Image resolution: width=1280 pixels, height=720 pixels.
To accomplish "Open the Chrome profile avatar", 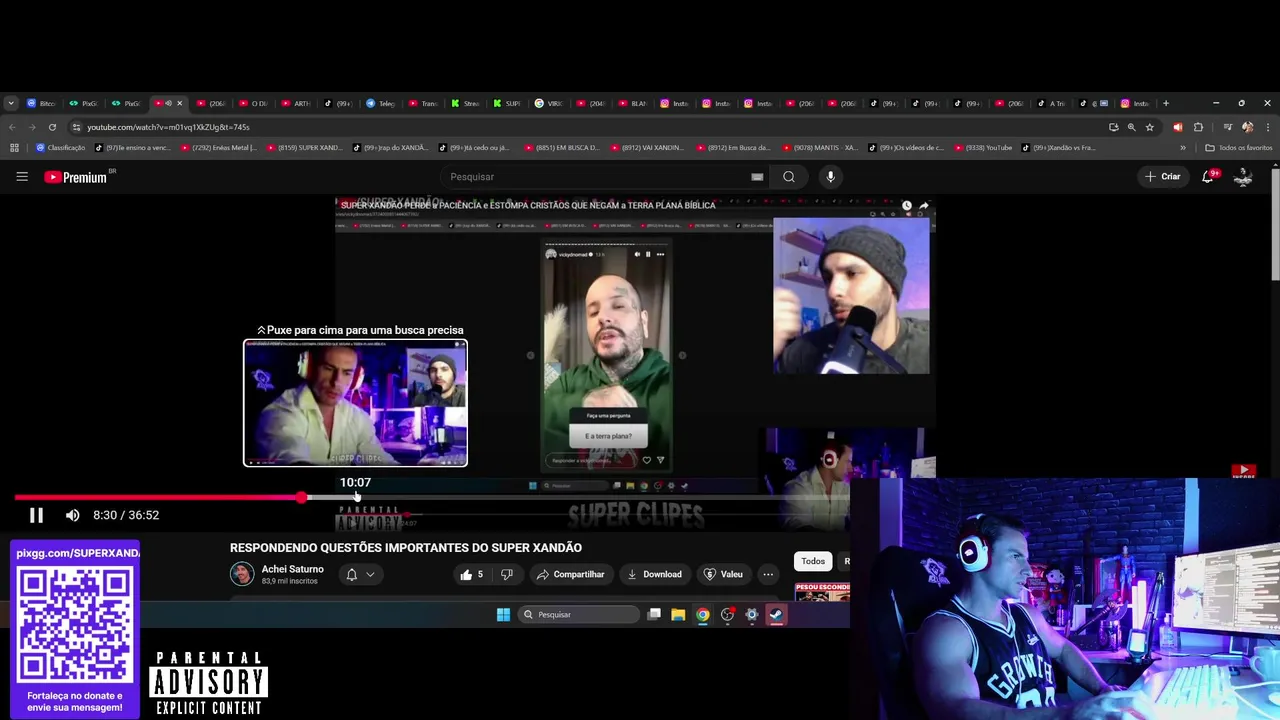I will pos(1247,127).
